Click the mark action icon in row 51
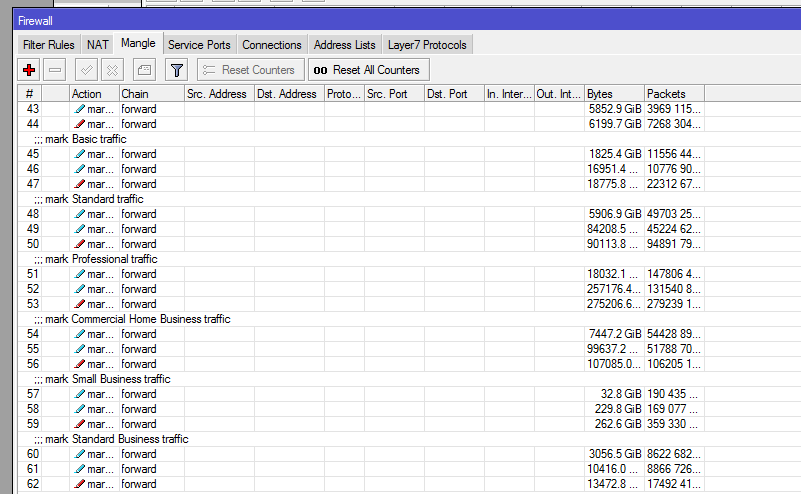Image resolution: width=801 pixels, height=494 pixels. [x=80, y=274]
